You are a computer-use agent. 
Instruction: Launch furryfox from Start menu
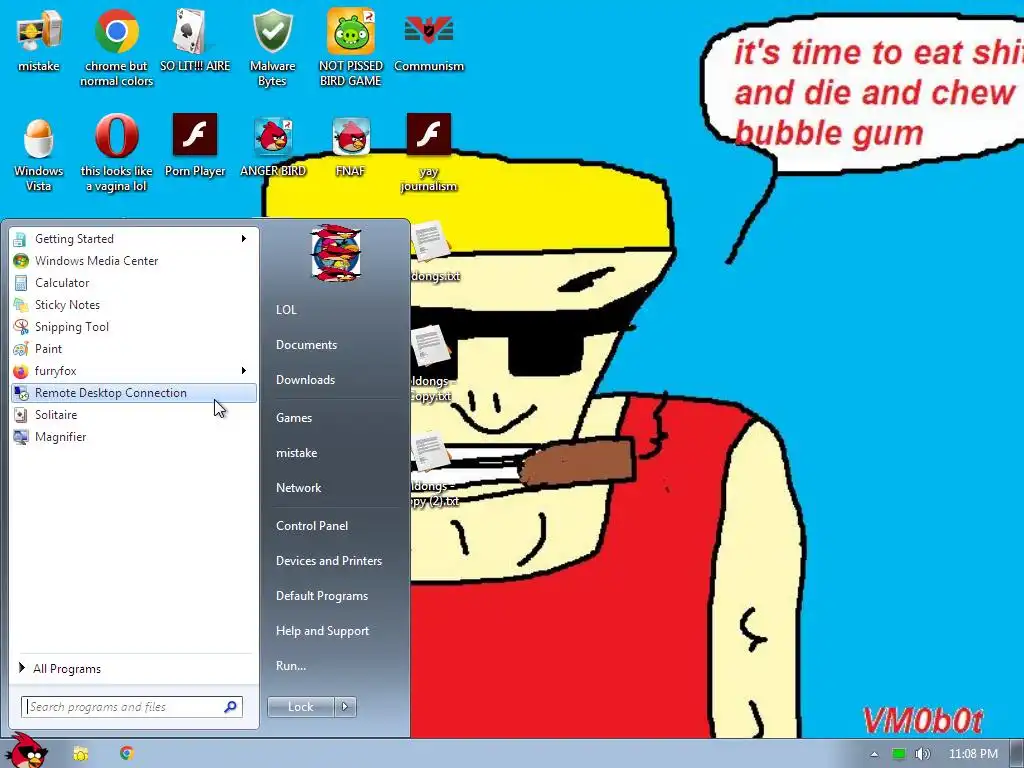tap(134, 371)
